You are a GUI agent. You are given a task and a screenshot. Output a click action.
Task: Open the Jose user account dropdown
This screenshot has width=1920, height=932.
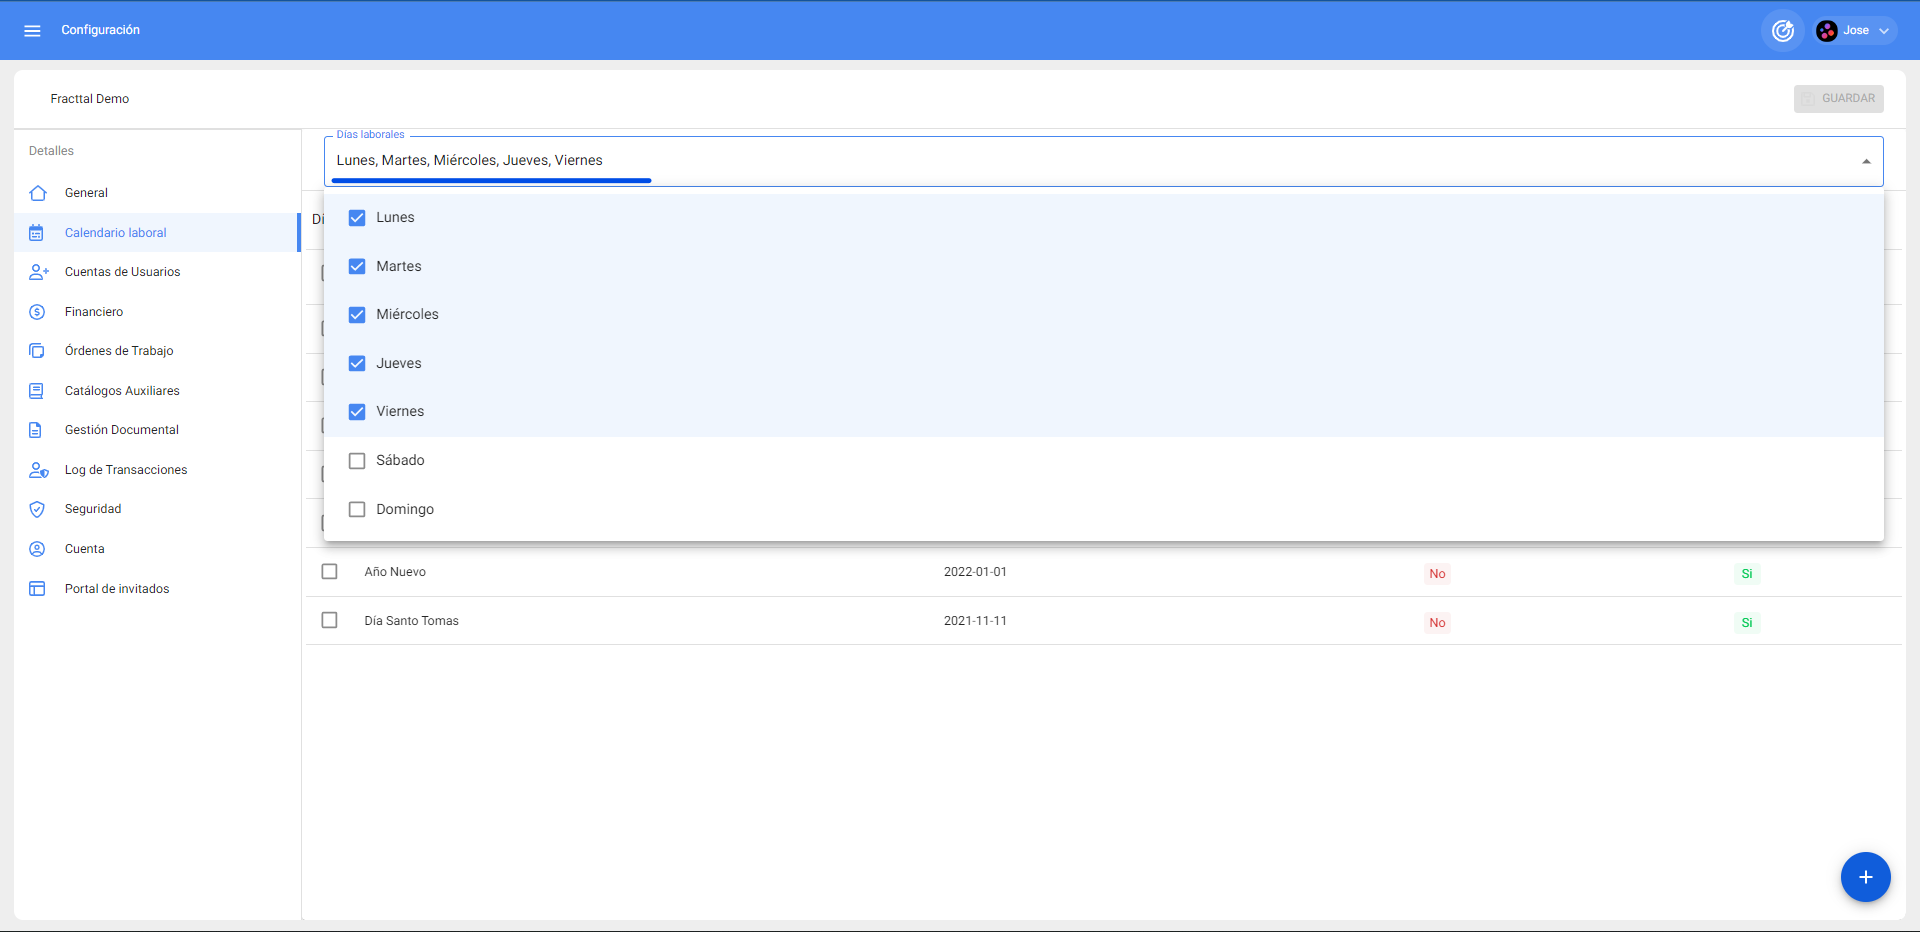(1855, 31)
